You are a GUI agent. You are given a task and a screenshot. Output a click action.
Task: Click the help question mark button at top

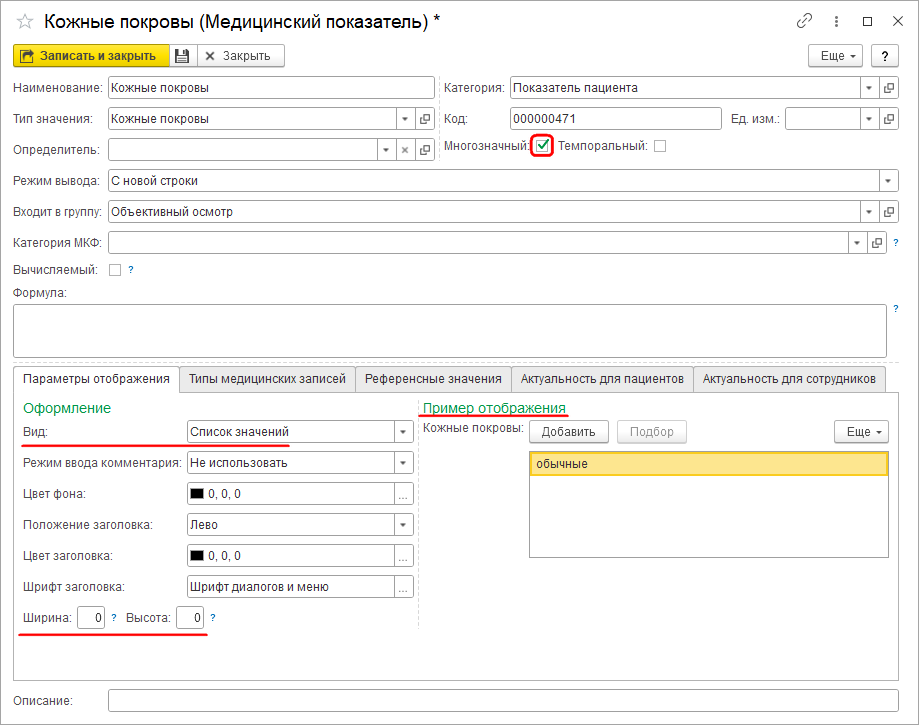[884, 56]
